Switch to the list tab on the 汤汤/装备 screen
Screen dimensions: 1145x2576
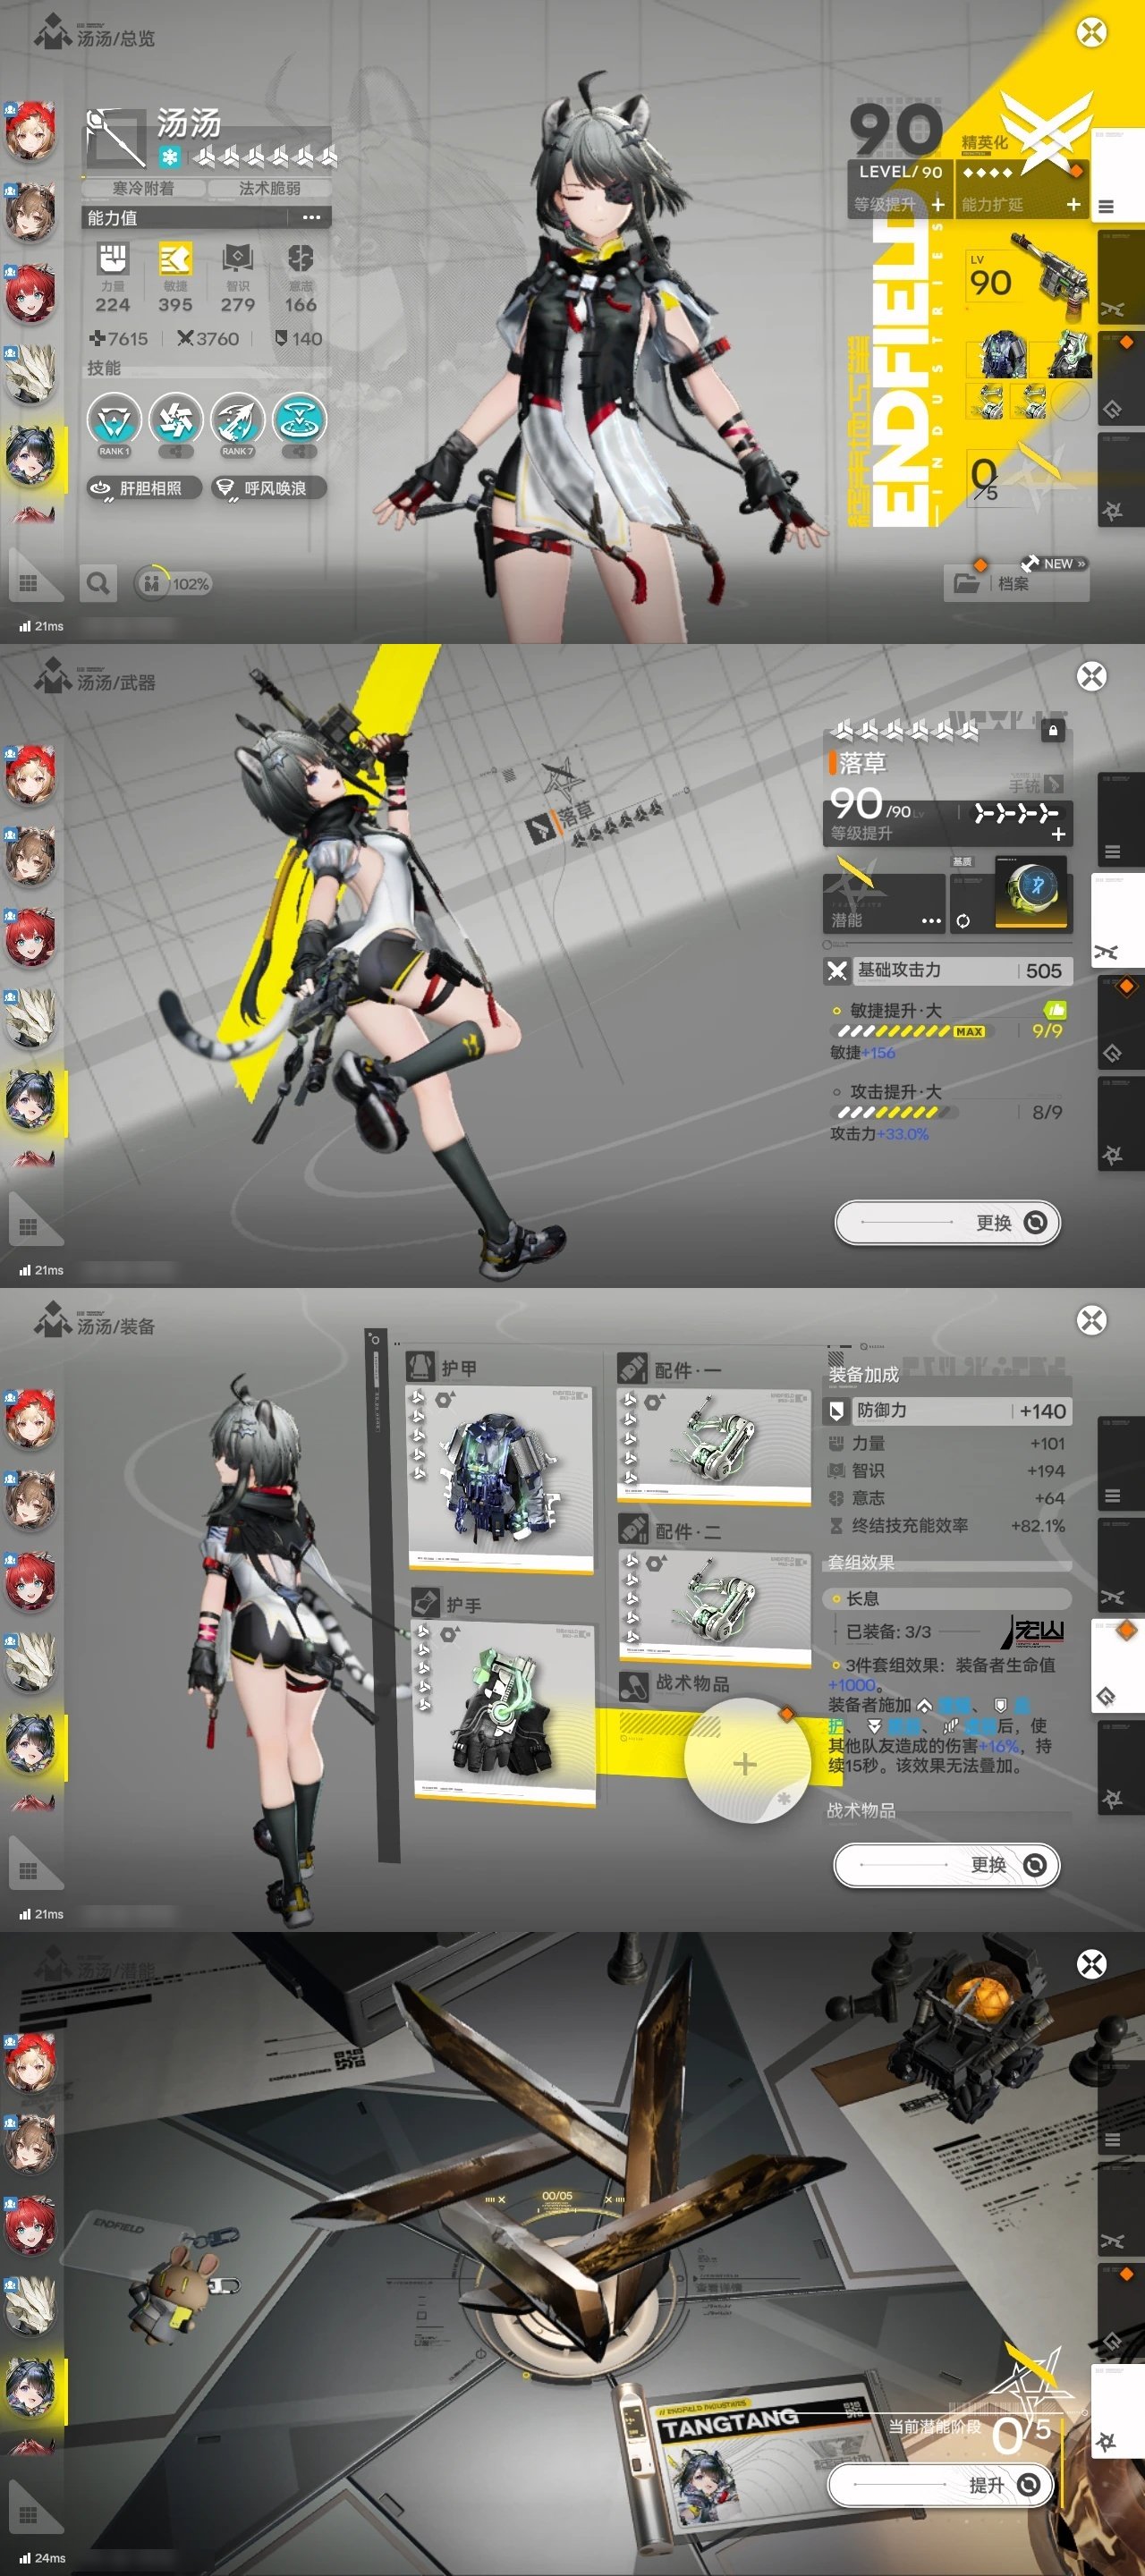pyautogui.click(x=1112, y=1496)
